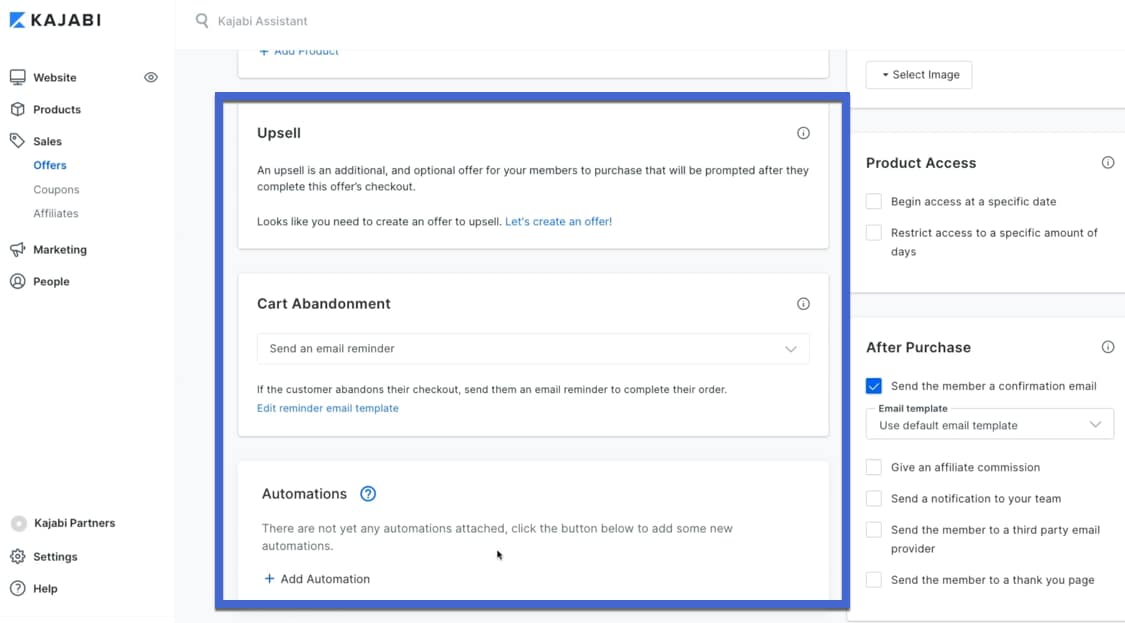This screenshot has height=623, width=1125.
Task: Click inside the Kajabi Assistant search field
Action: [x=400, y=21]
